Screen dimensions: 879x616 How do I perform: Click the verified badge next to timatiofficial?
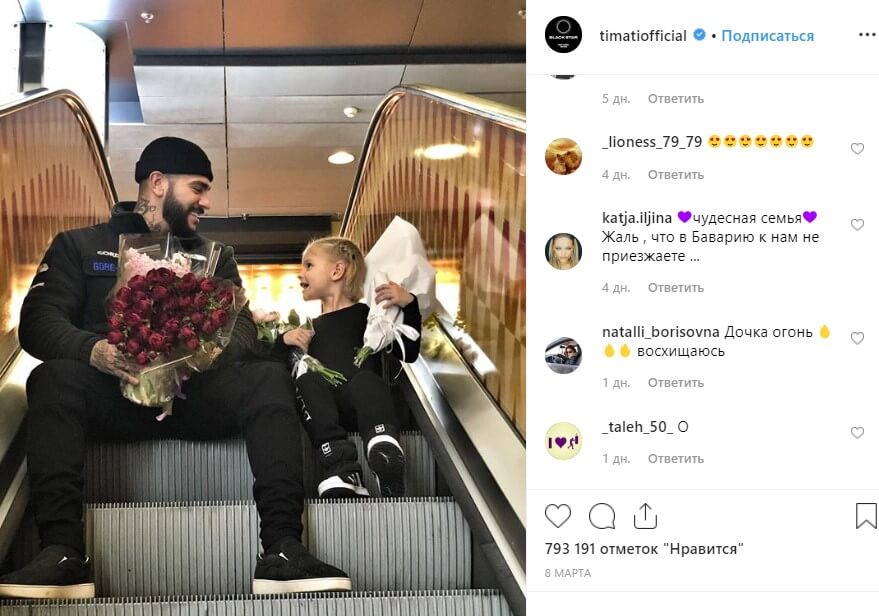tap(699, 35)
